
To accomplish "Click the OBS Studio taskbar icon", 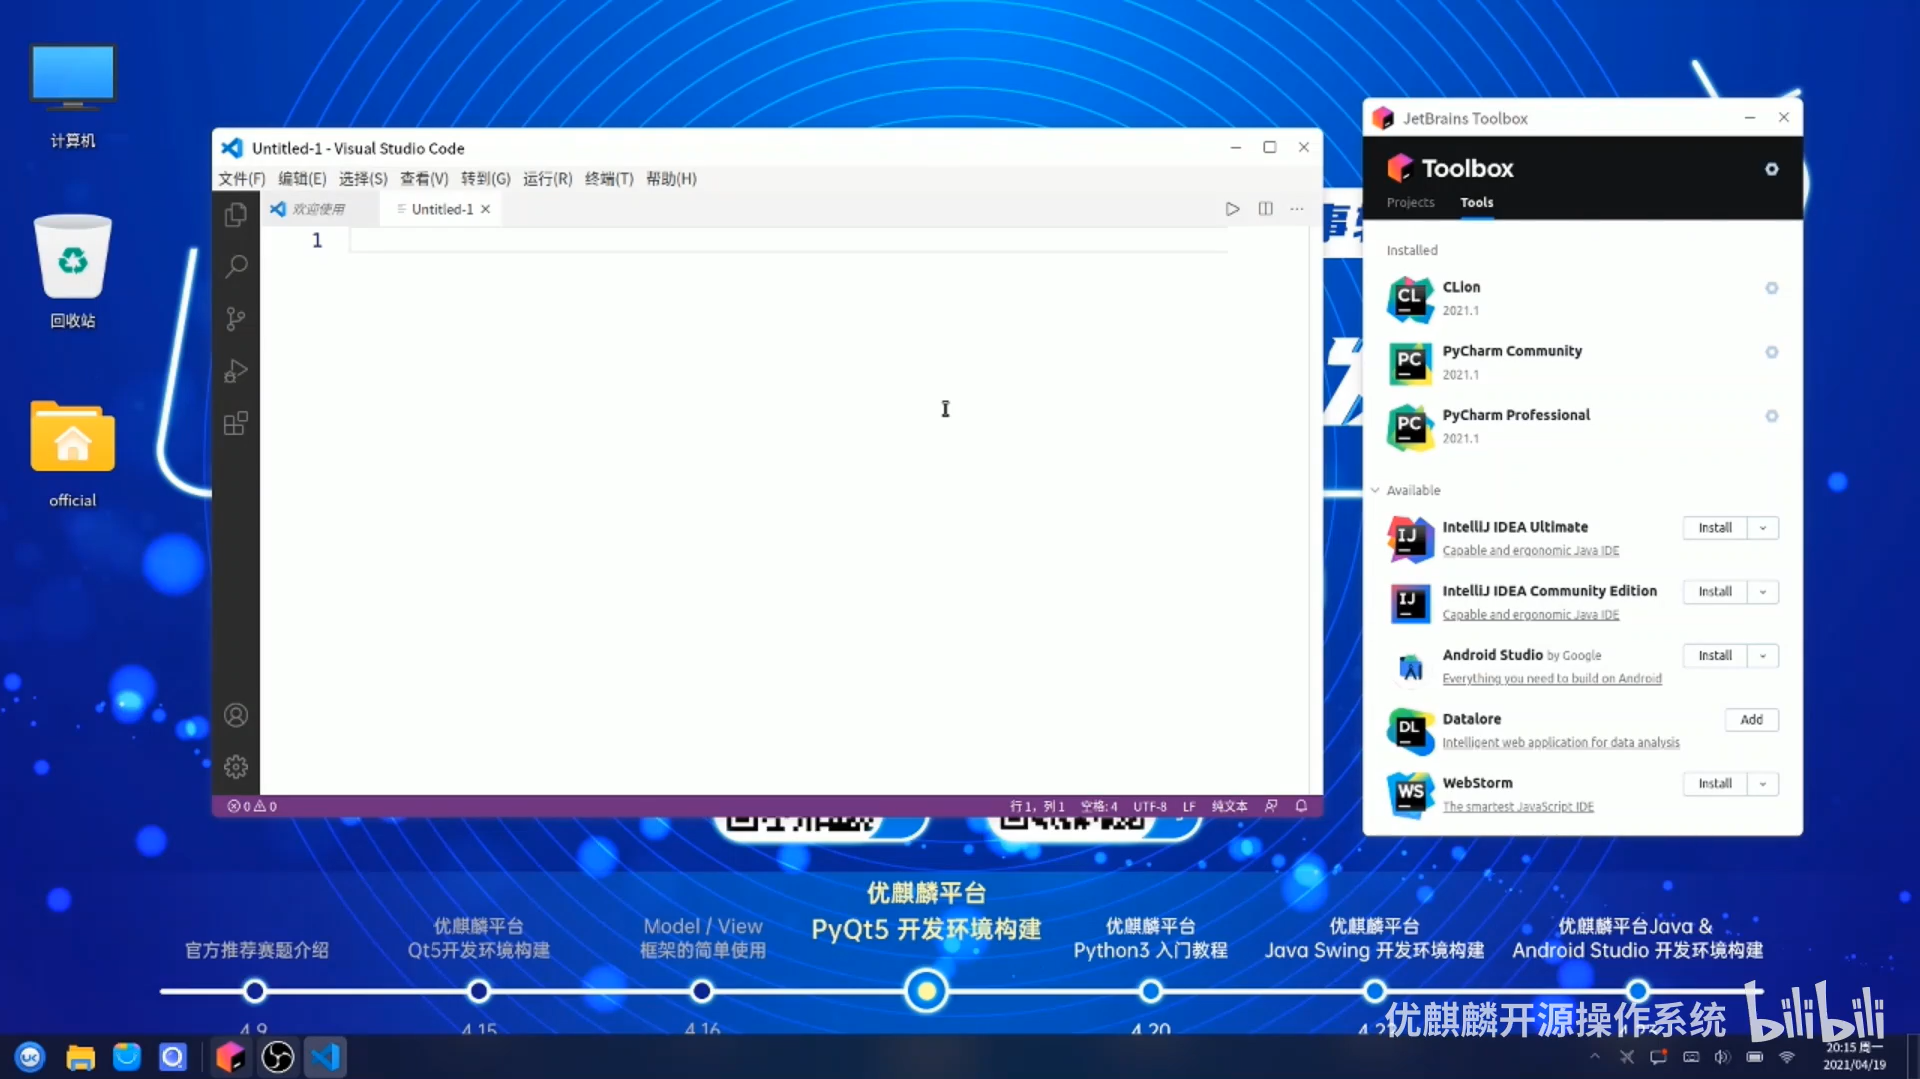I will [x=278, y=1057].
